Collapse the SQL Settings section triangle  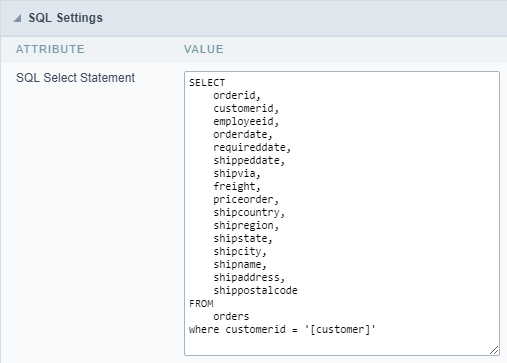coord(17,18)
